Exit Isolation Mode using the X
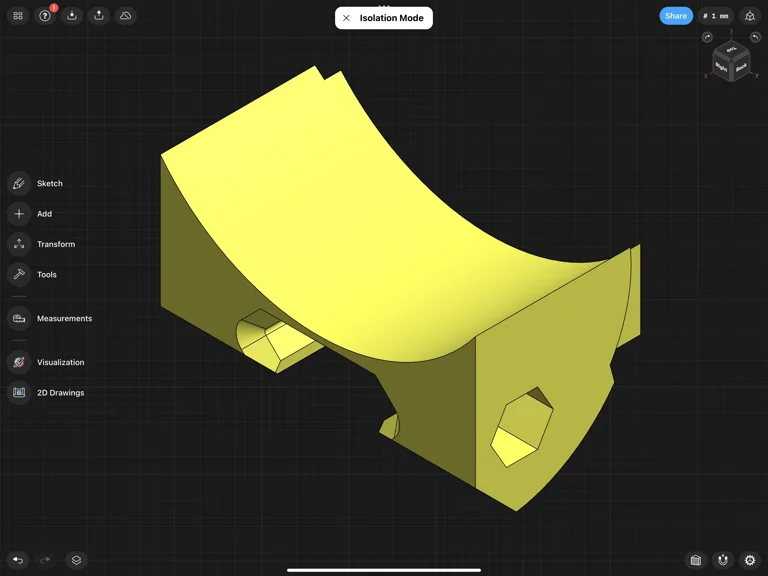The width and height of the screenshot is (768, 576). pos(346,18)
